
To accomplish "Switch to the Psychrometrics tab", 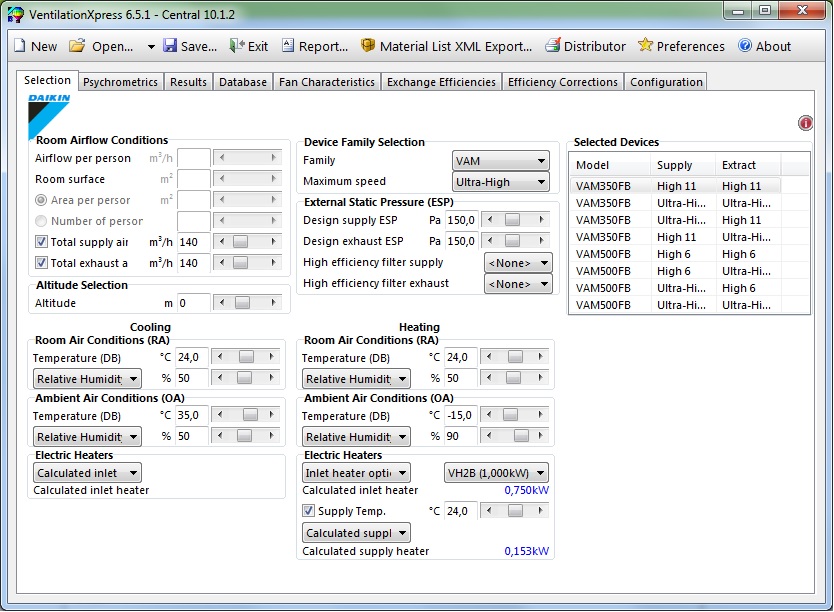I will click(120, 82).
